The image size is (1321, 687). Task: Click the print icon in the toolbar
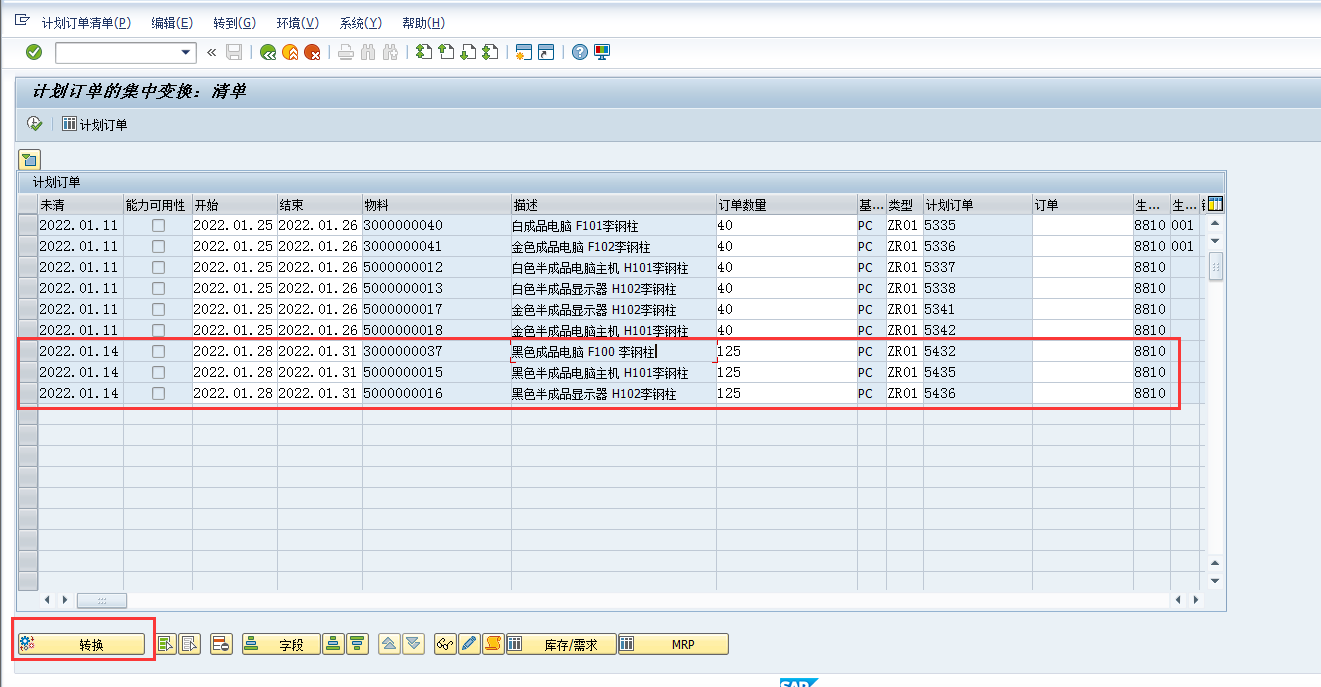tap(345, 52)
